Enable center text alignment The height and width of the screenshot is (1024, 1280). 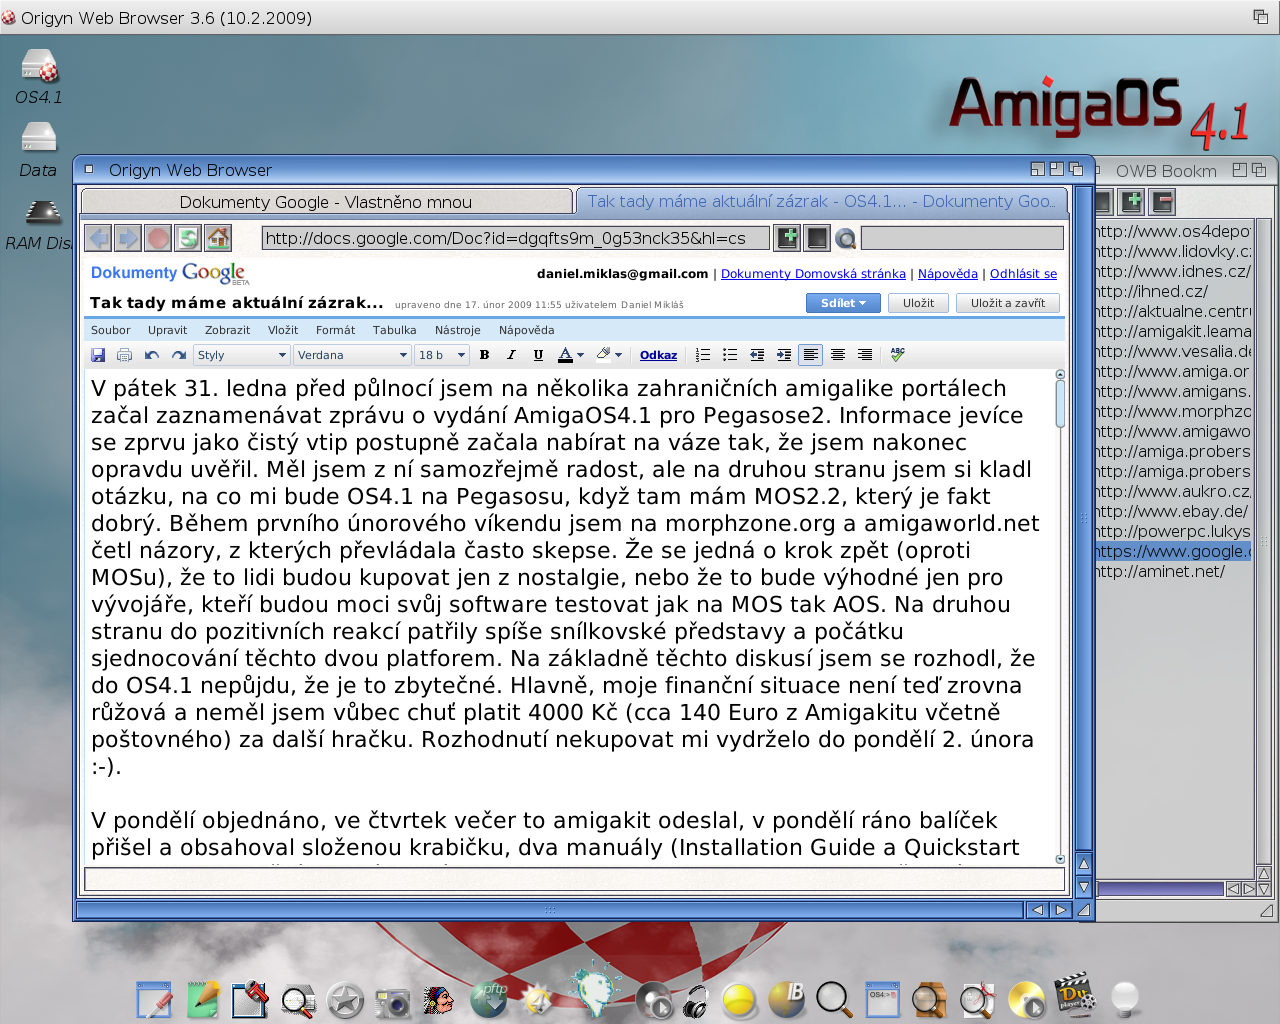[838, 355]
